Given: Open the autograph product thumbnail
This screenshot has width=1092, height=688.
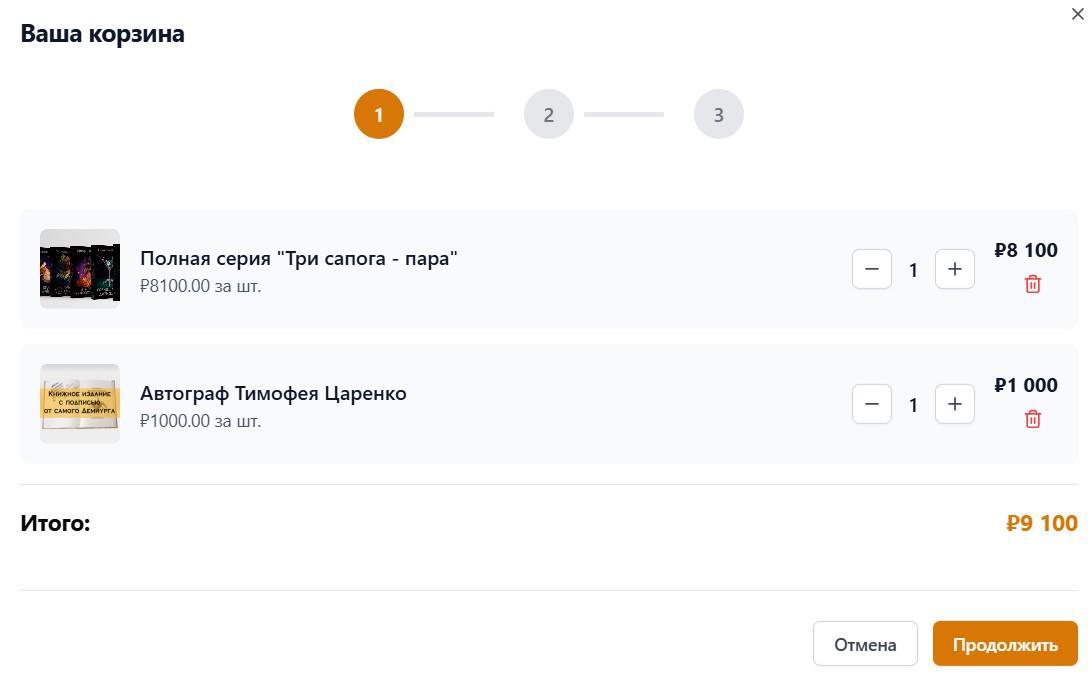Looking at the screenshot, I should click(x=80, y=404).
